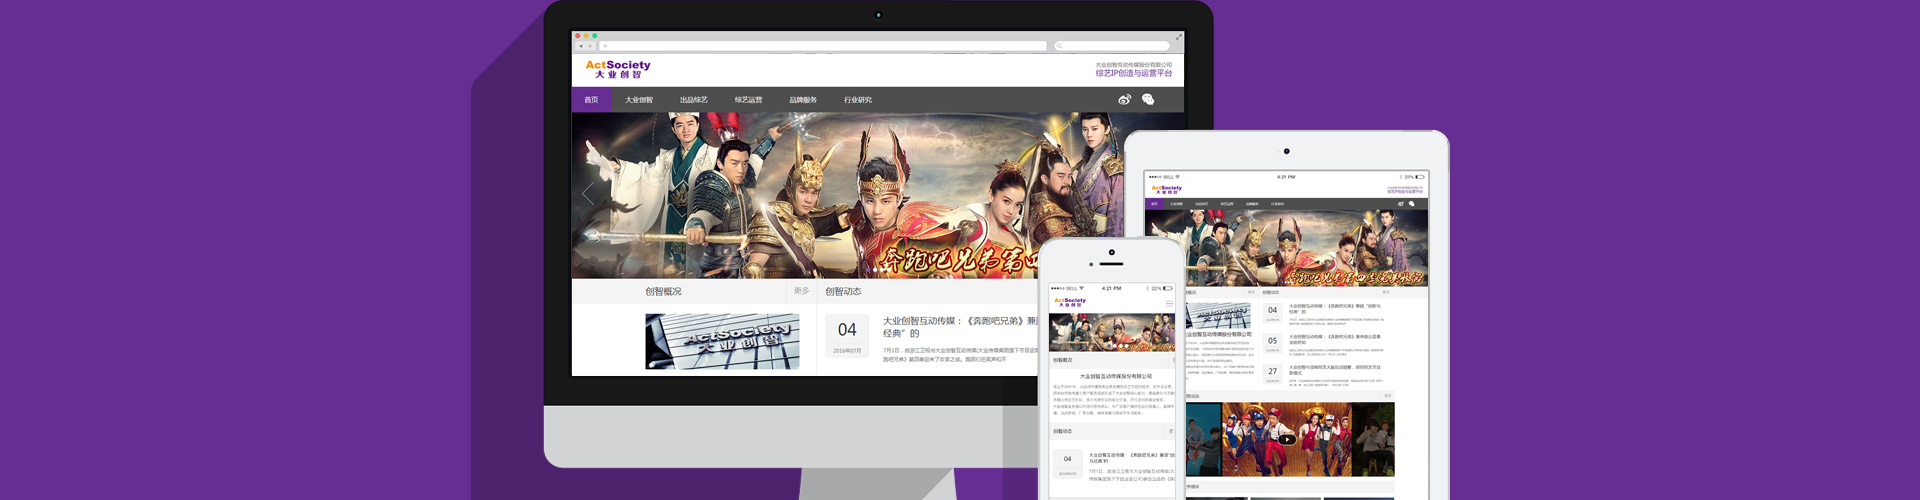Click the previous-slide arrow on desktop banner

588,194
